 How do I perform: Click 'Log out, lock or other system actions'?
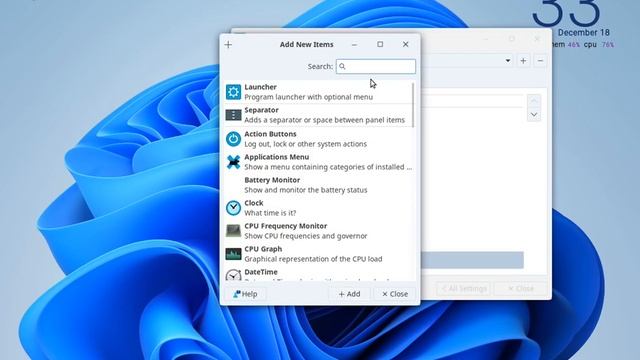305,144
